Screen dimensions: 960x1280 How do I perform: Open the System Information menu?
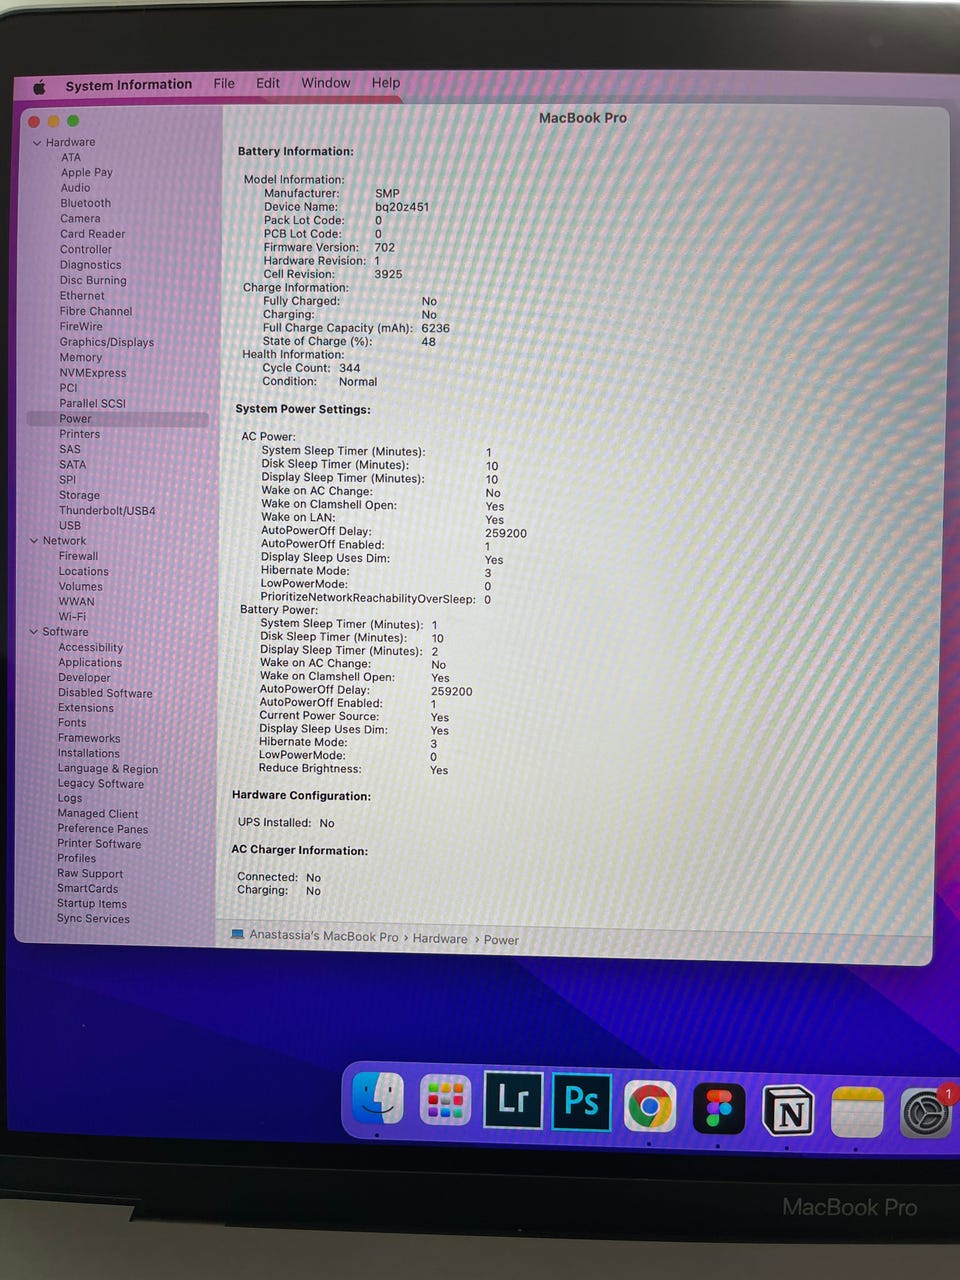pos(129,85)
